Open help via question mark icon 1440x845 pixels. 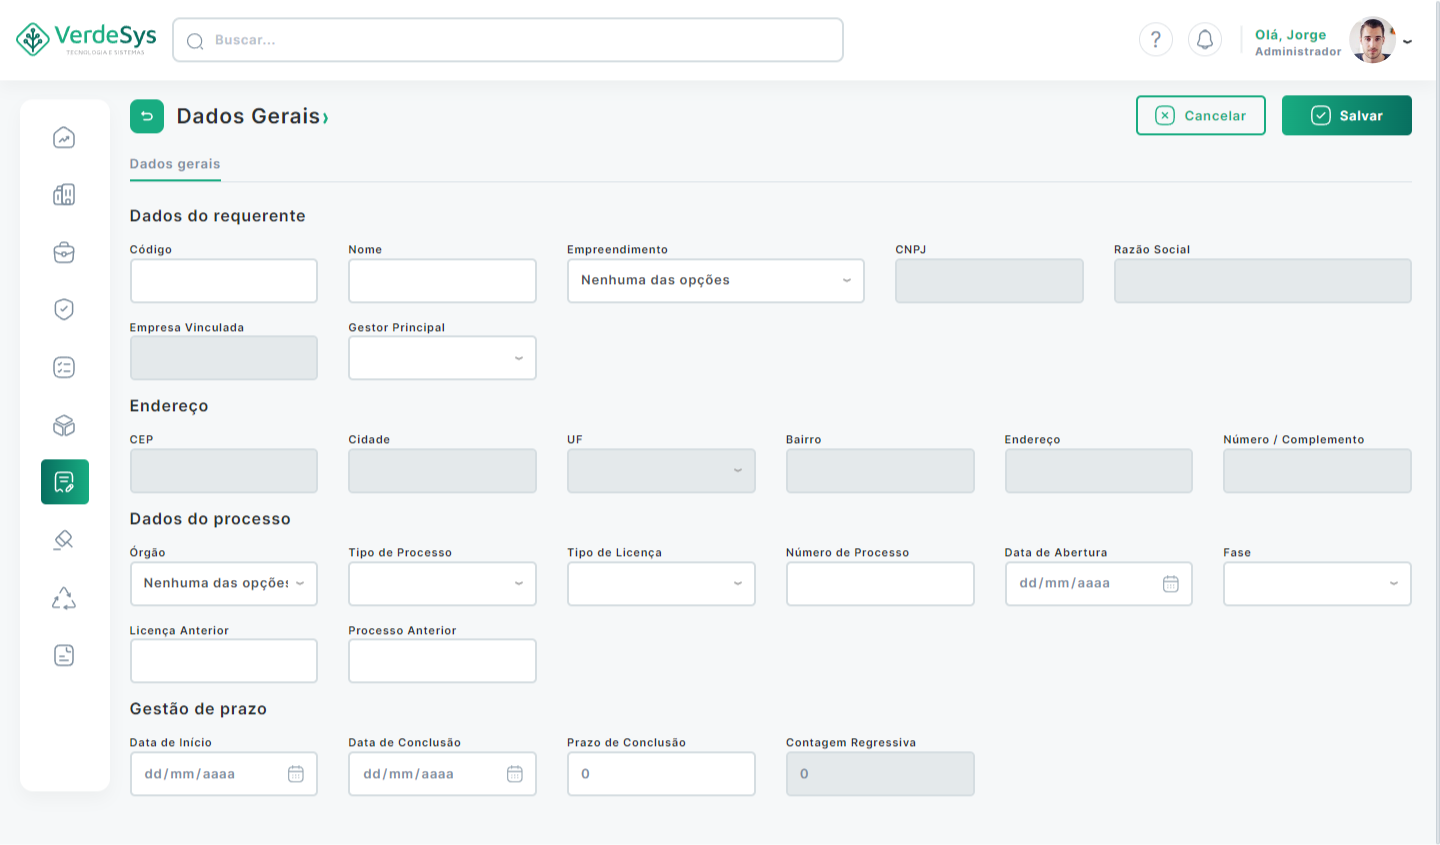click(x=1155, y=40)
